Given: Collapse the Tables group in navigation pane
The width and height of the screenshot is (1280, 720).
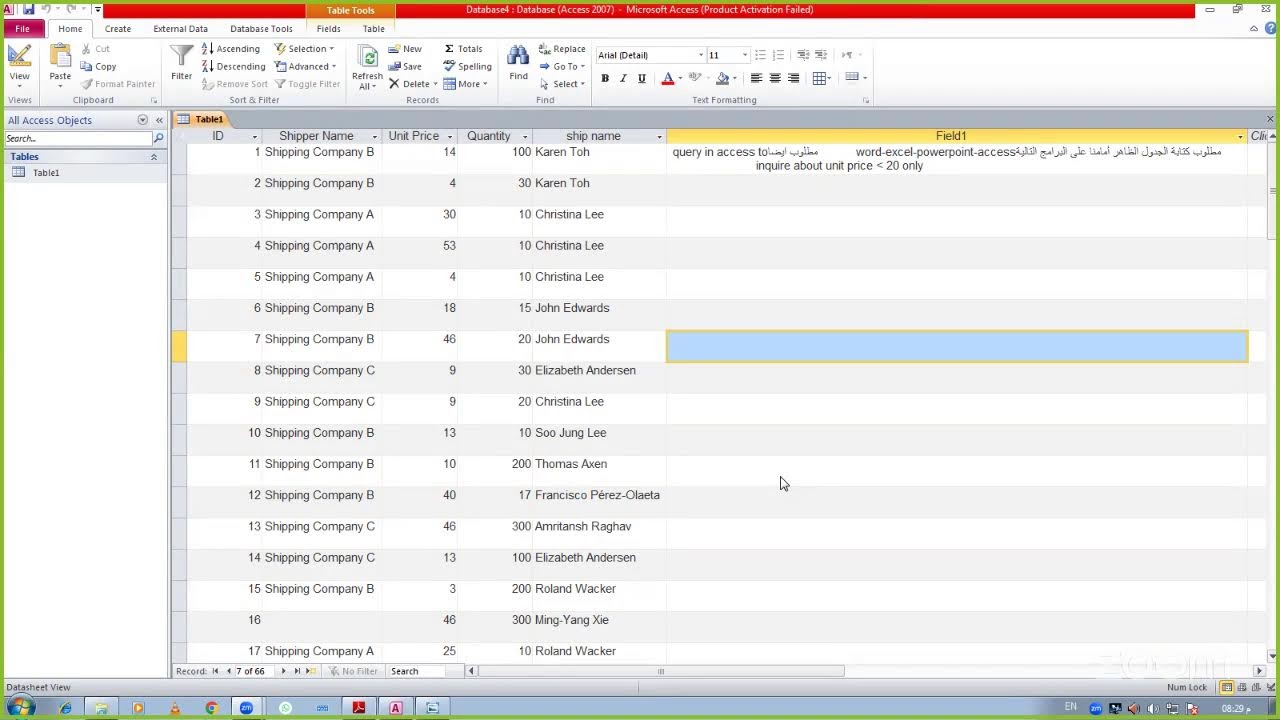Looking at the screenshot, I should click(x=154, y=157).
